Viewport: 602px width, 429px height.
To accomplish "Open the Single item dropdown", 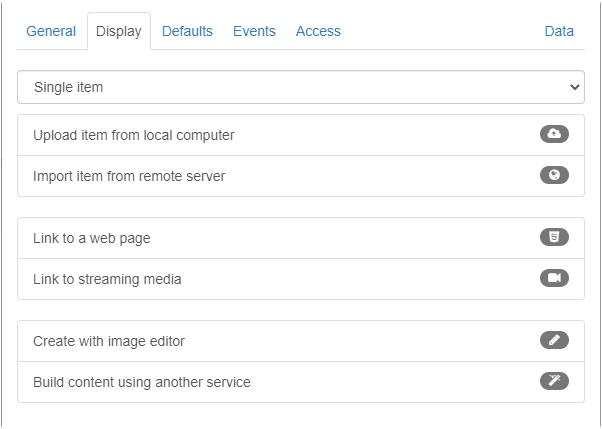I will tap(301, 87).
